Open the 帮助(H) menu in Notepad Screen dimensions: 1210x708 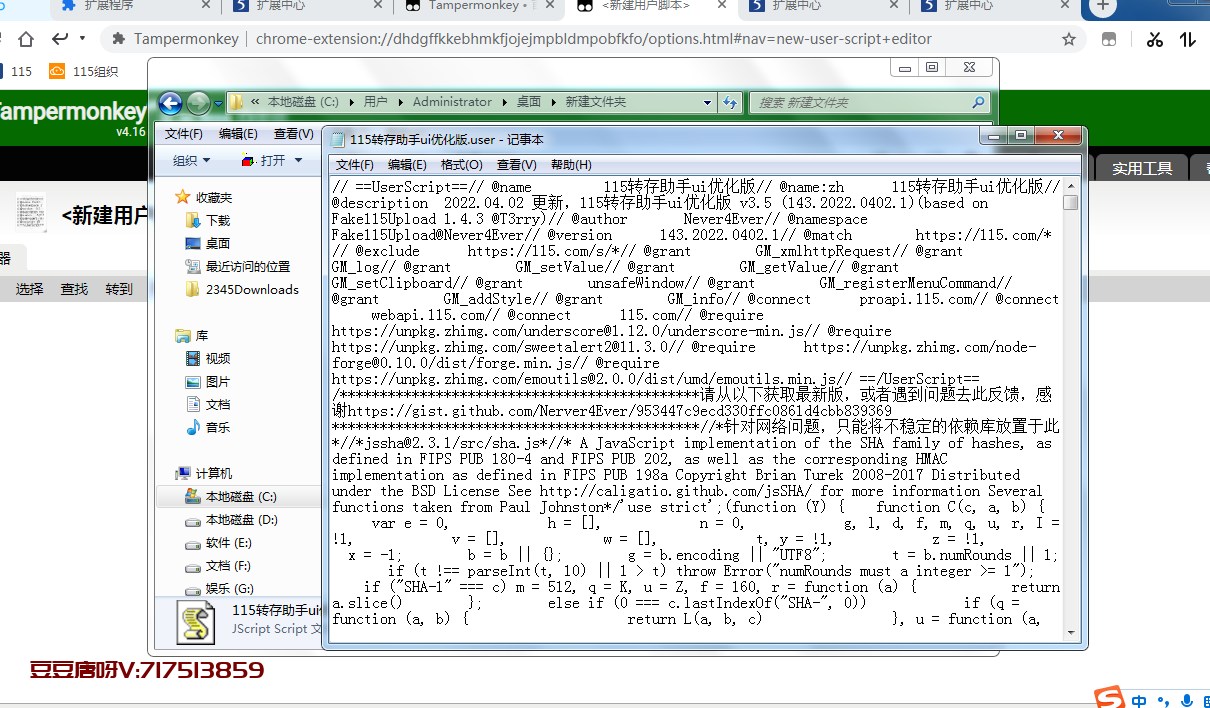pyautogui.click(x=571, y=165)
